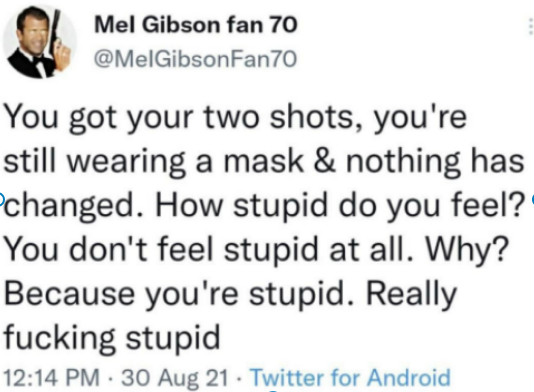
Task: Click the word 'Really' in the tweet
Action: [x=411, y=294]
